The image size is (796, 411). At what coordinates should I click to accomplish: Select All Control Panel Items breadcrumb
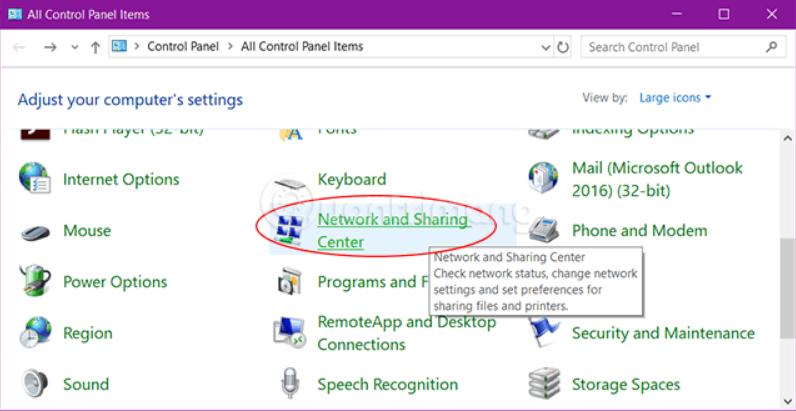tap(302, 47)
